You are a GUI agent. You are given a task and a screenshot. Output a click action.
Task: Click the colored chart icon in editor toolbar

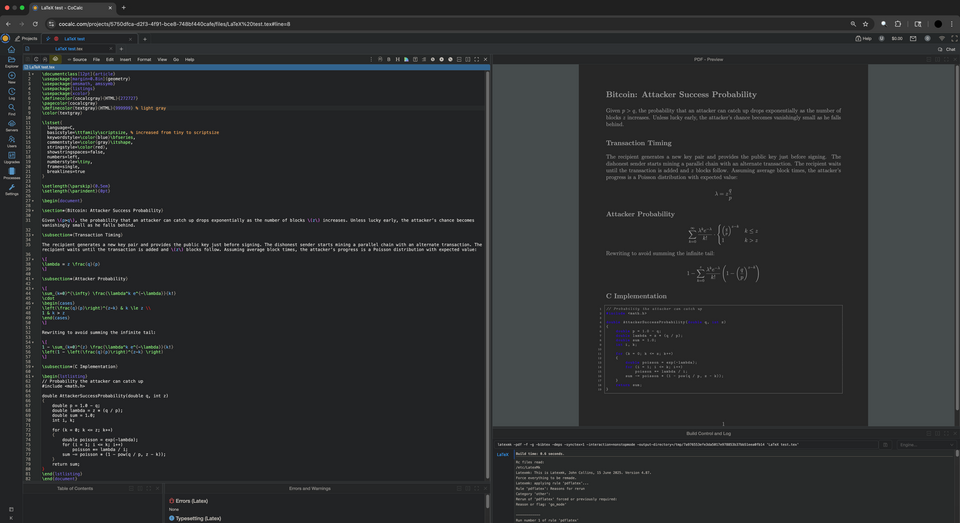point(406,59)
